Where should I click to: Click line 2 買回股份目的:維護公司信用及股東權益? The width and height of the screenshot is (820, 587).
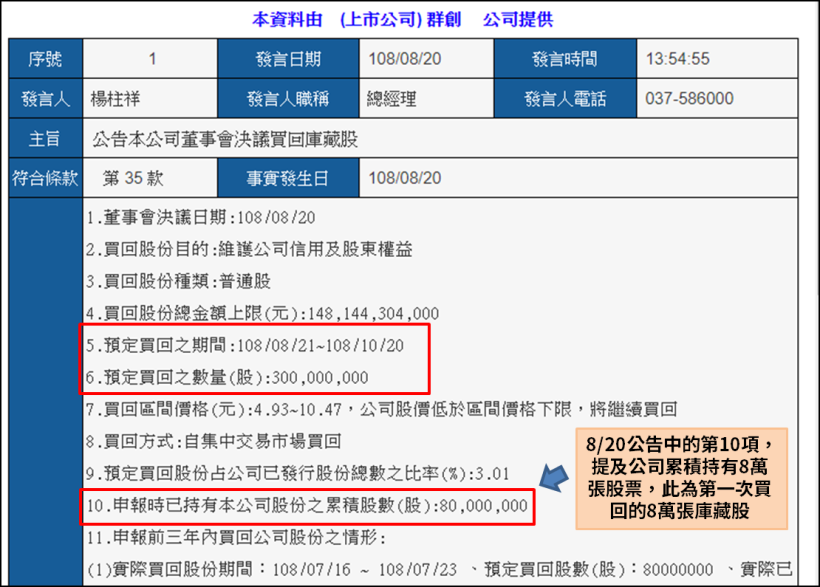pyautogui.click(x=249, y=249)
